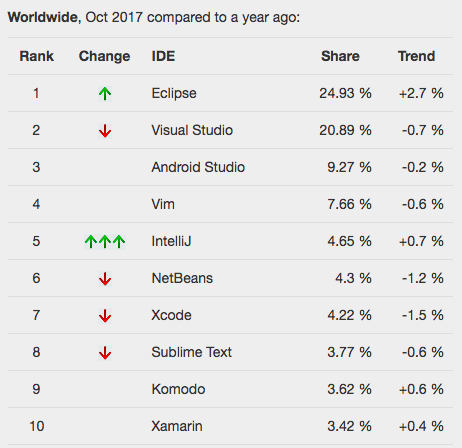Select the Change column header
The image size is (462, 448).
click(104, 57)
